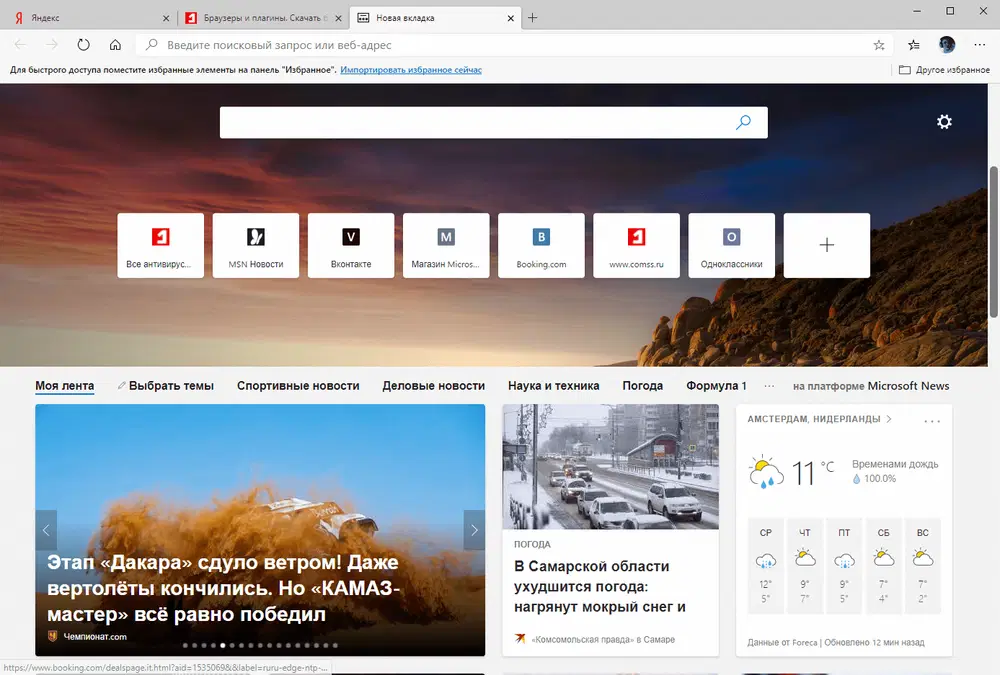The width and height of the screenshot is (1000, 675).
Task: Add current page to favorites via star icon
Action: click(877, 44)
